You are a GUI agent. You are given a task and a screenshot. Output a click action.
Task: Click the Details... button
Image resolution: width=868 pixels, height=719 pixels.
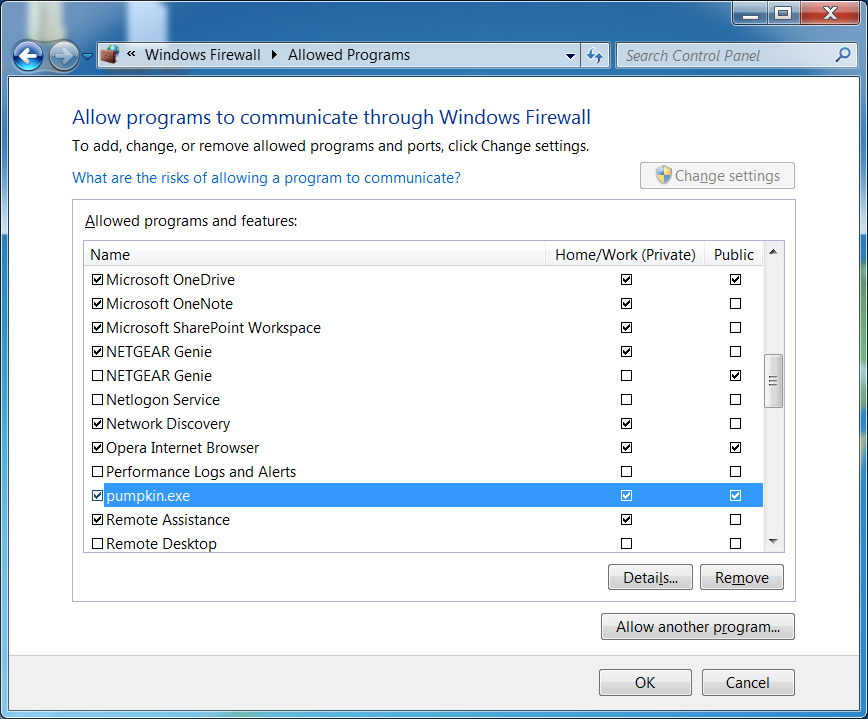coord(650,577)
